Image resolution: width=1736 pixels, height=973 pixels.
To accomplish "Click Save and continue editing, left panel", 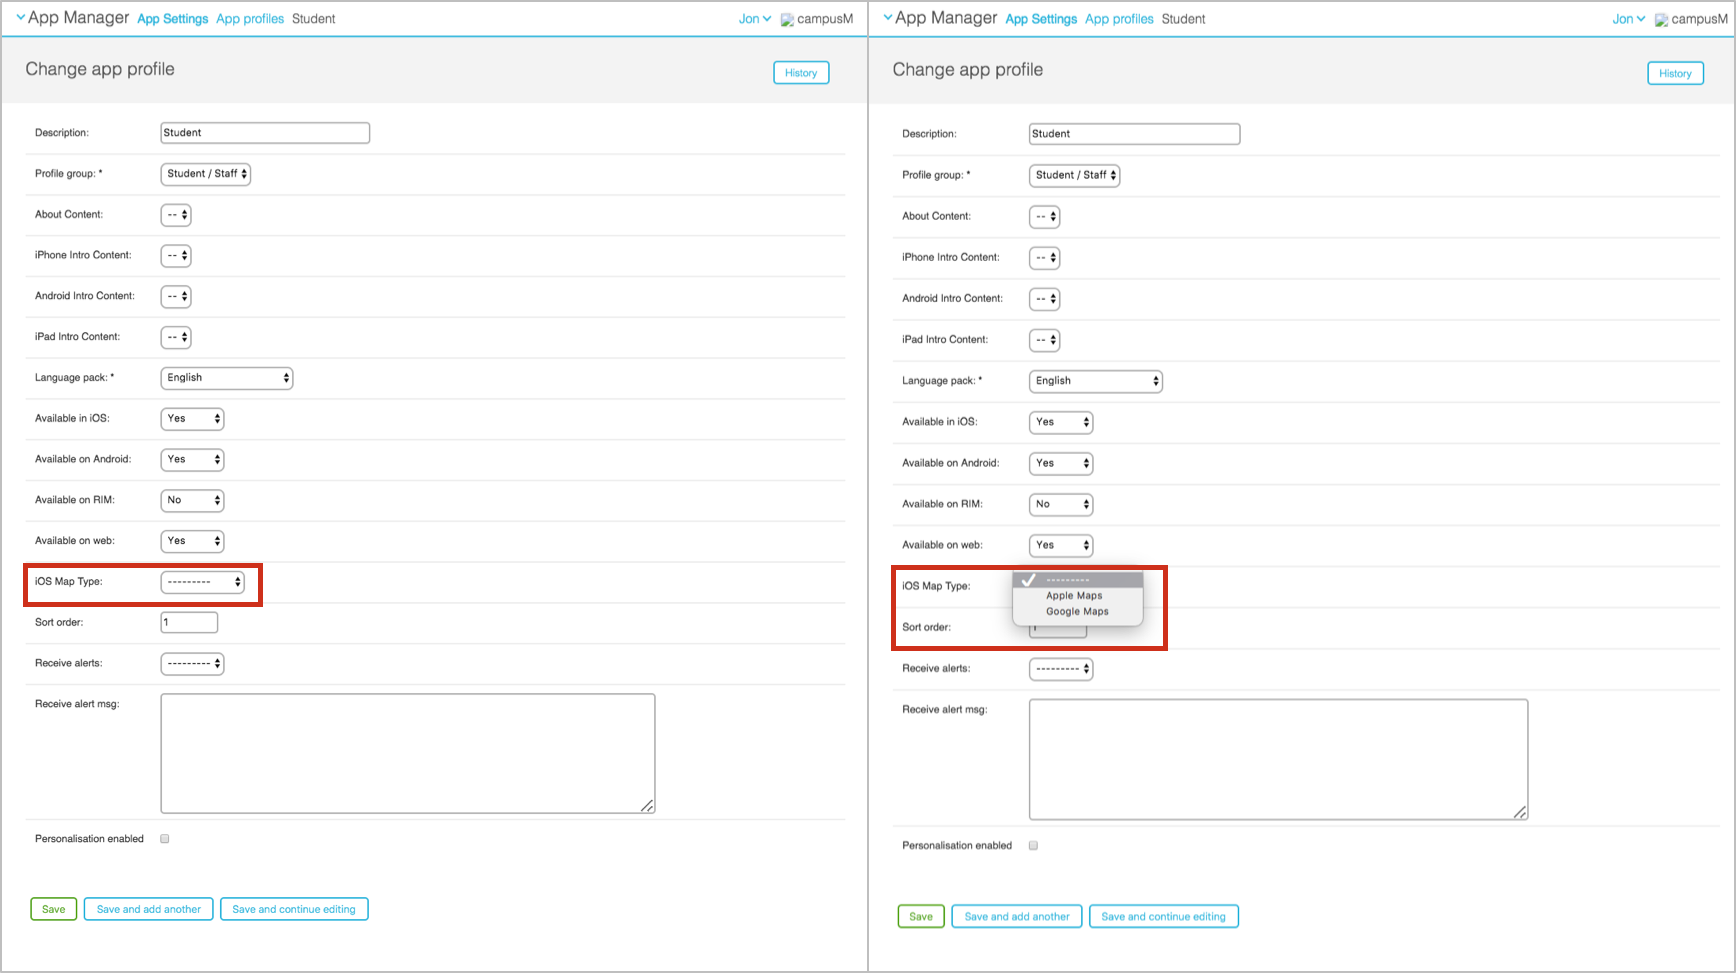I will click(x=294, y=909).
